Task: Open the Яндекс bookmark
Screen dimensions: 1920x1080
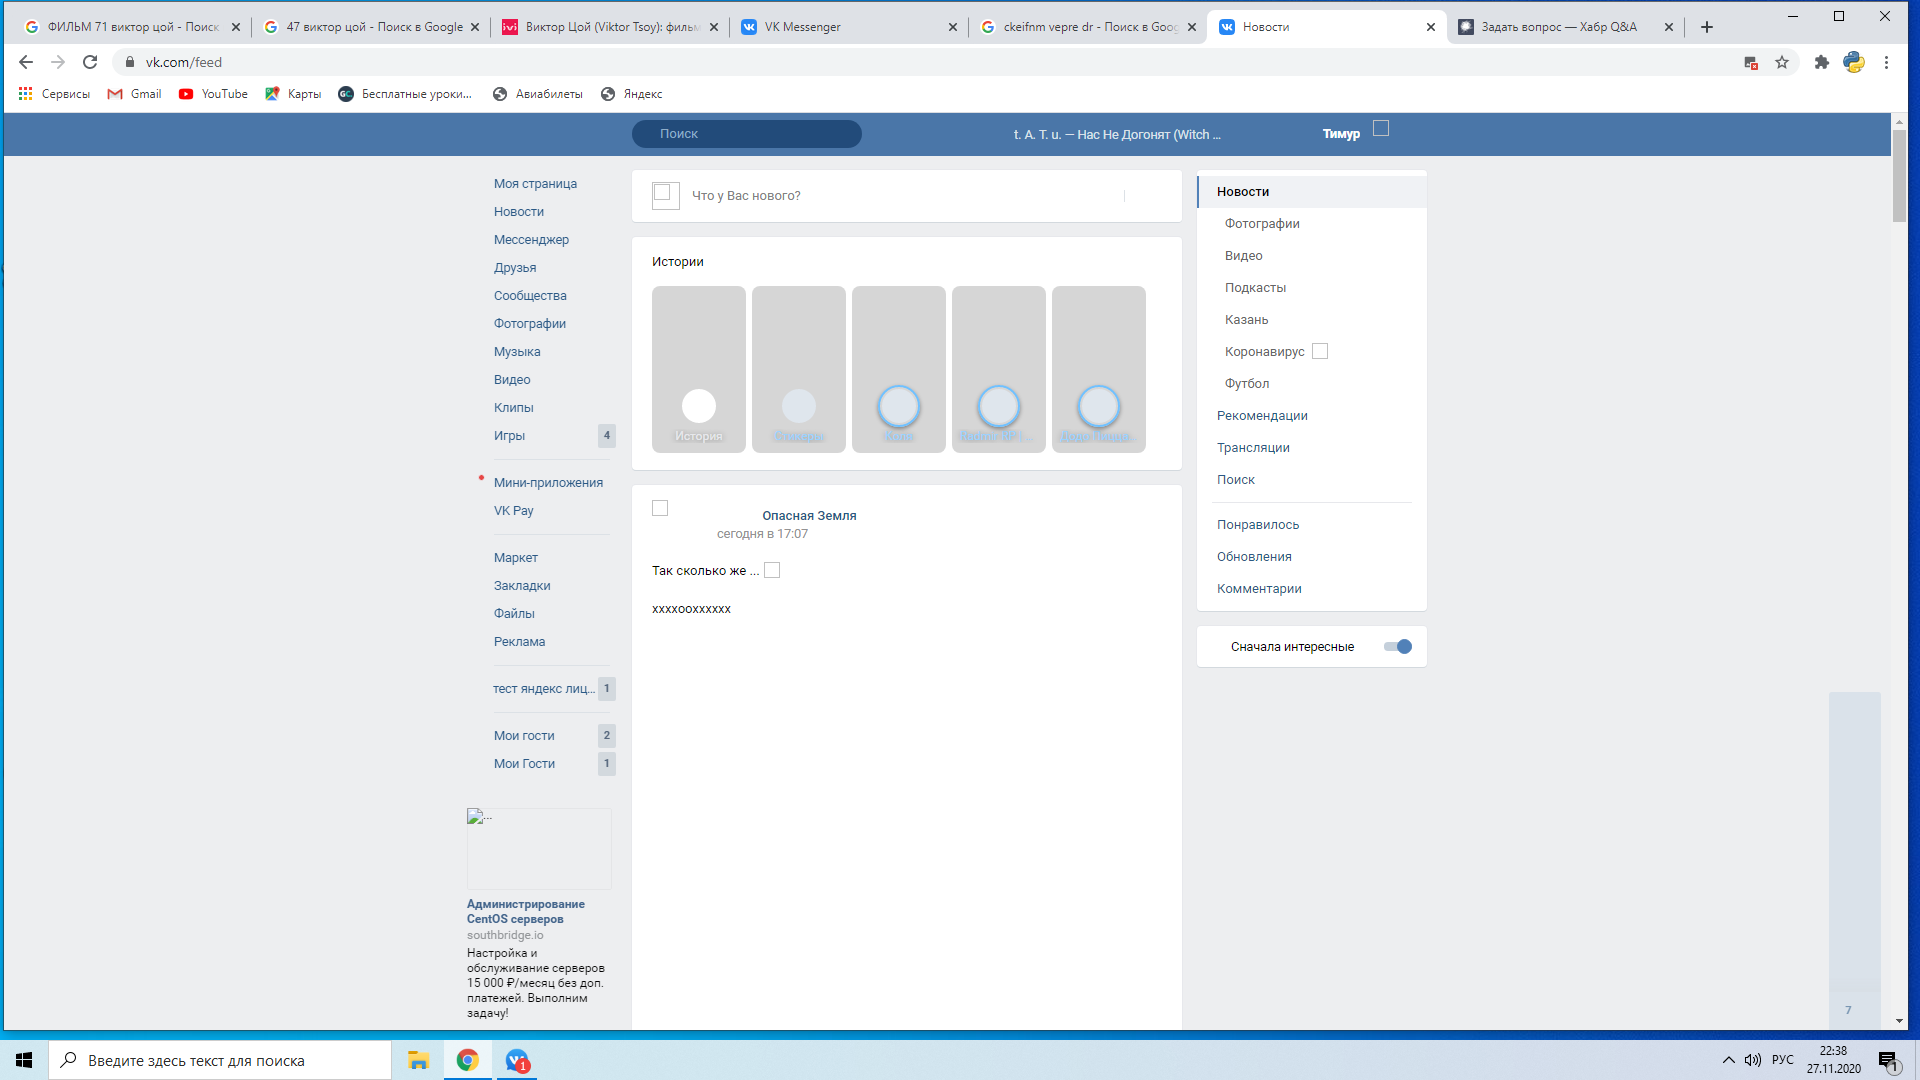Action: [x=631, y=94]
